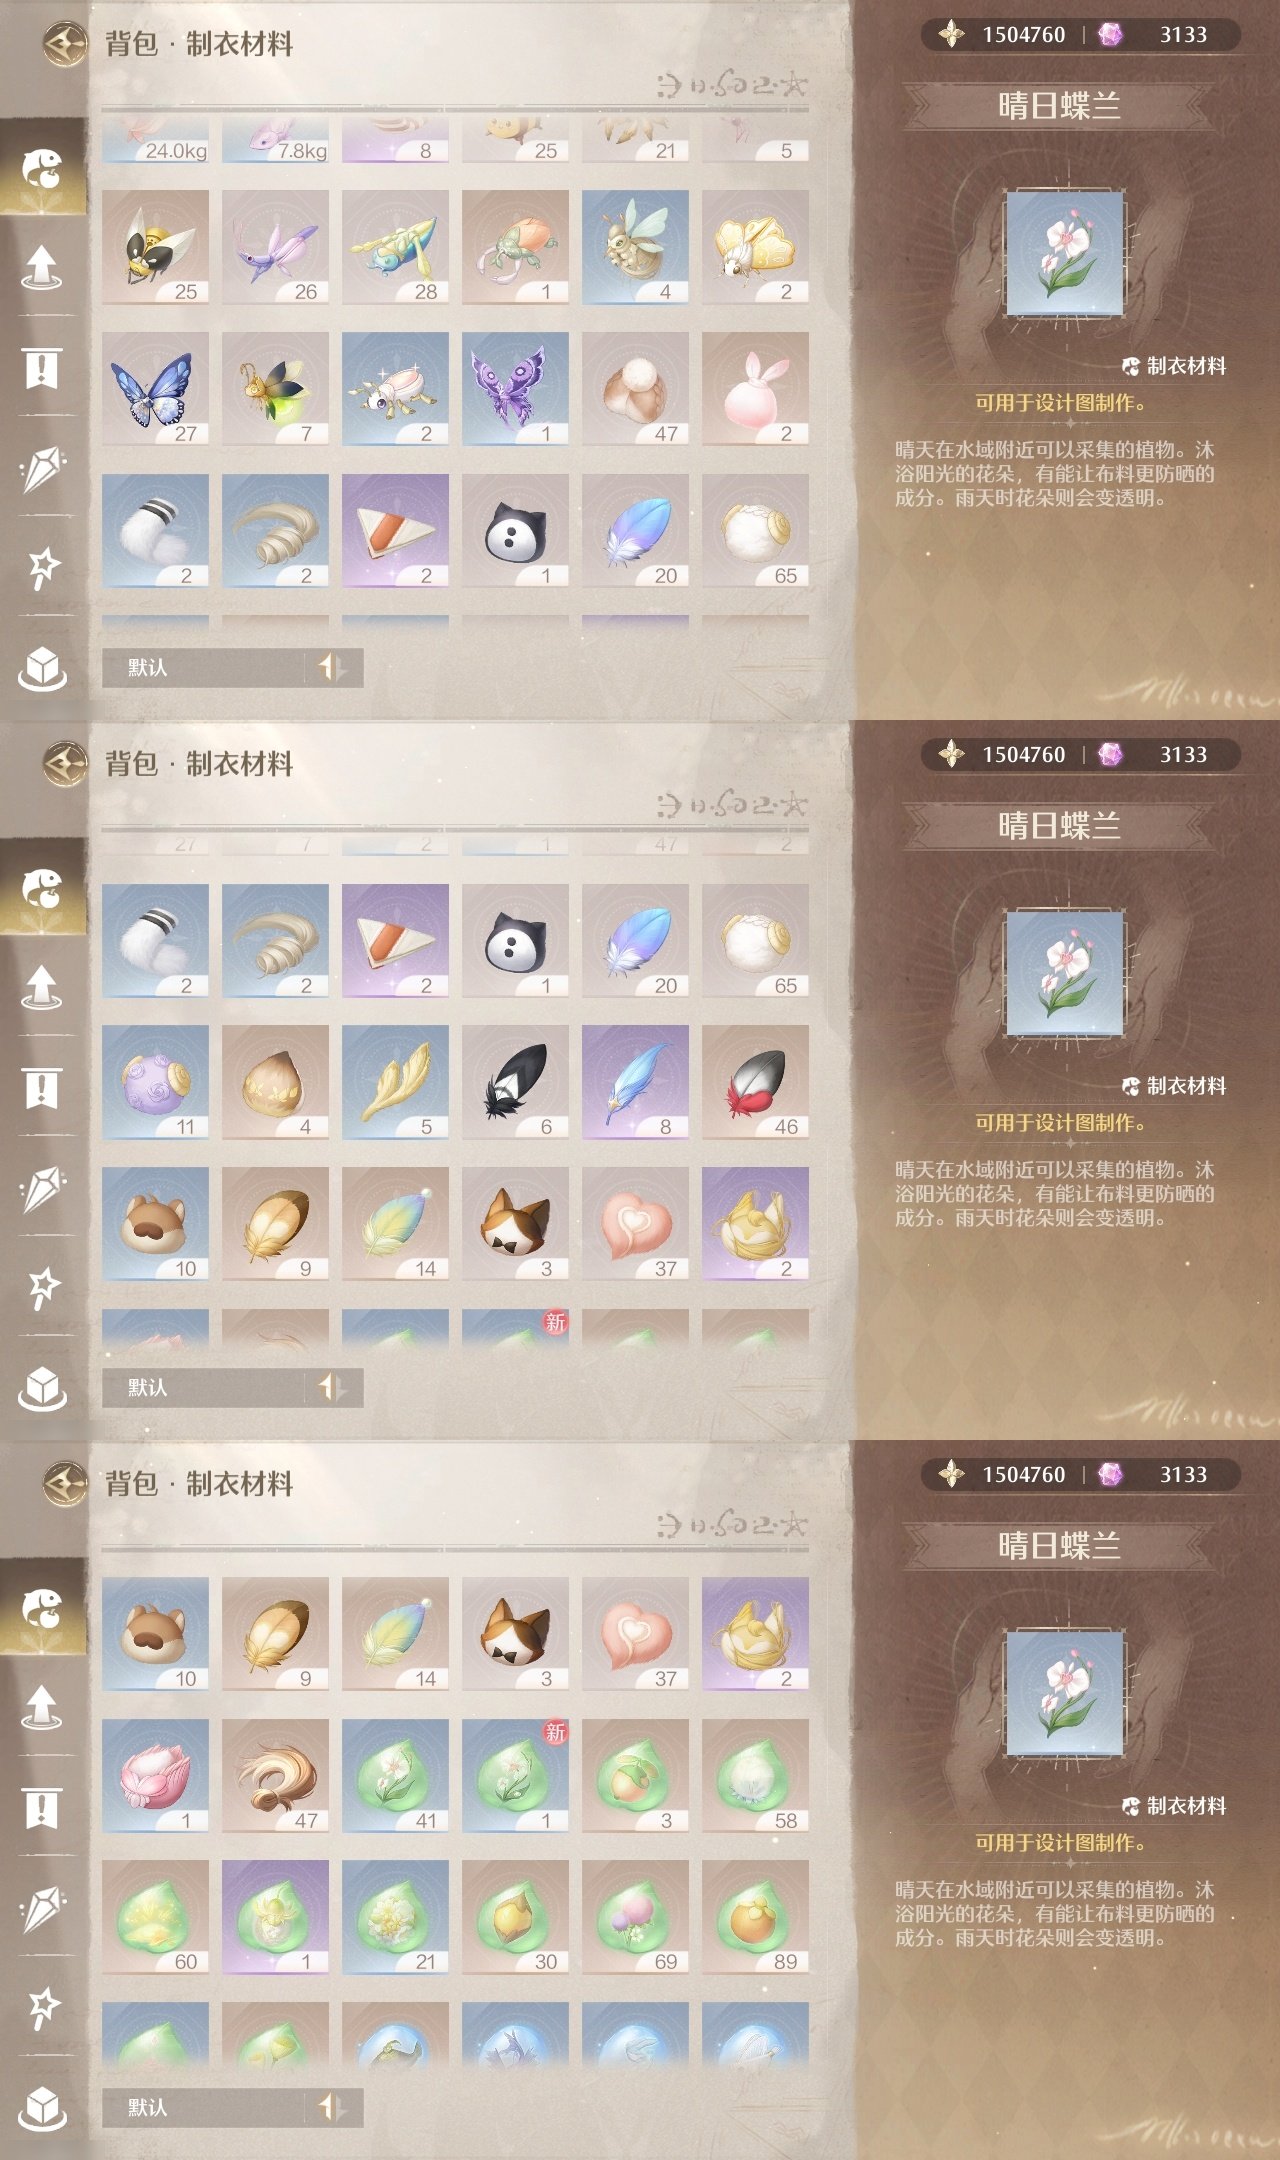Pick the purple flower ball with count 11
This screenshot has width=1280, height=2160.
point(155,1082)
